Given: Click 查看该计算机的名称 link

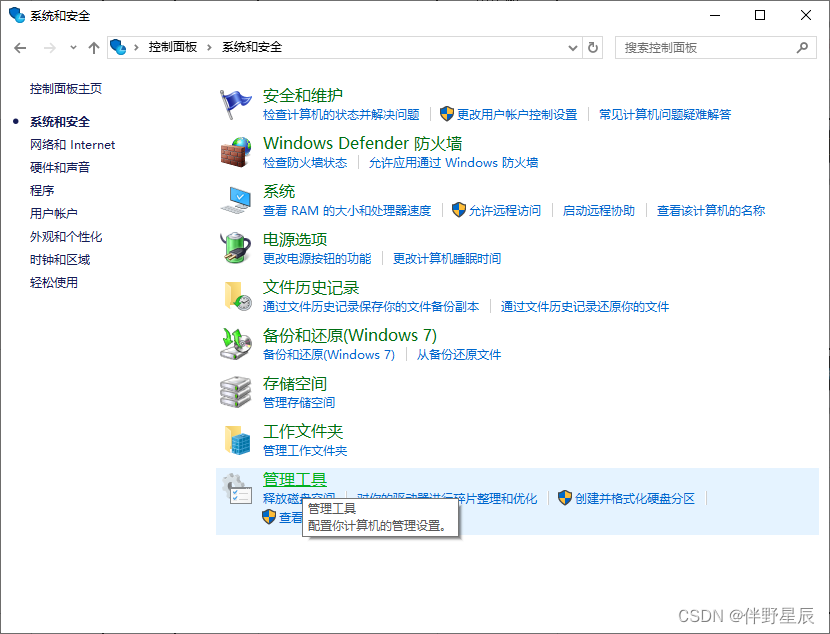Looking at the screenshot, I should coord(711,211).
